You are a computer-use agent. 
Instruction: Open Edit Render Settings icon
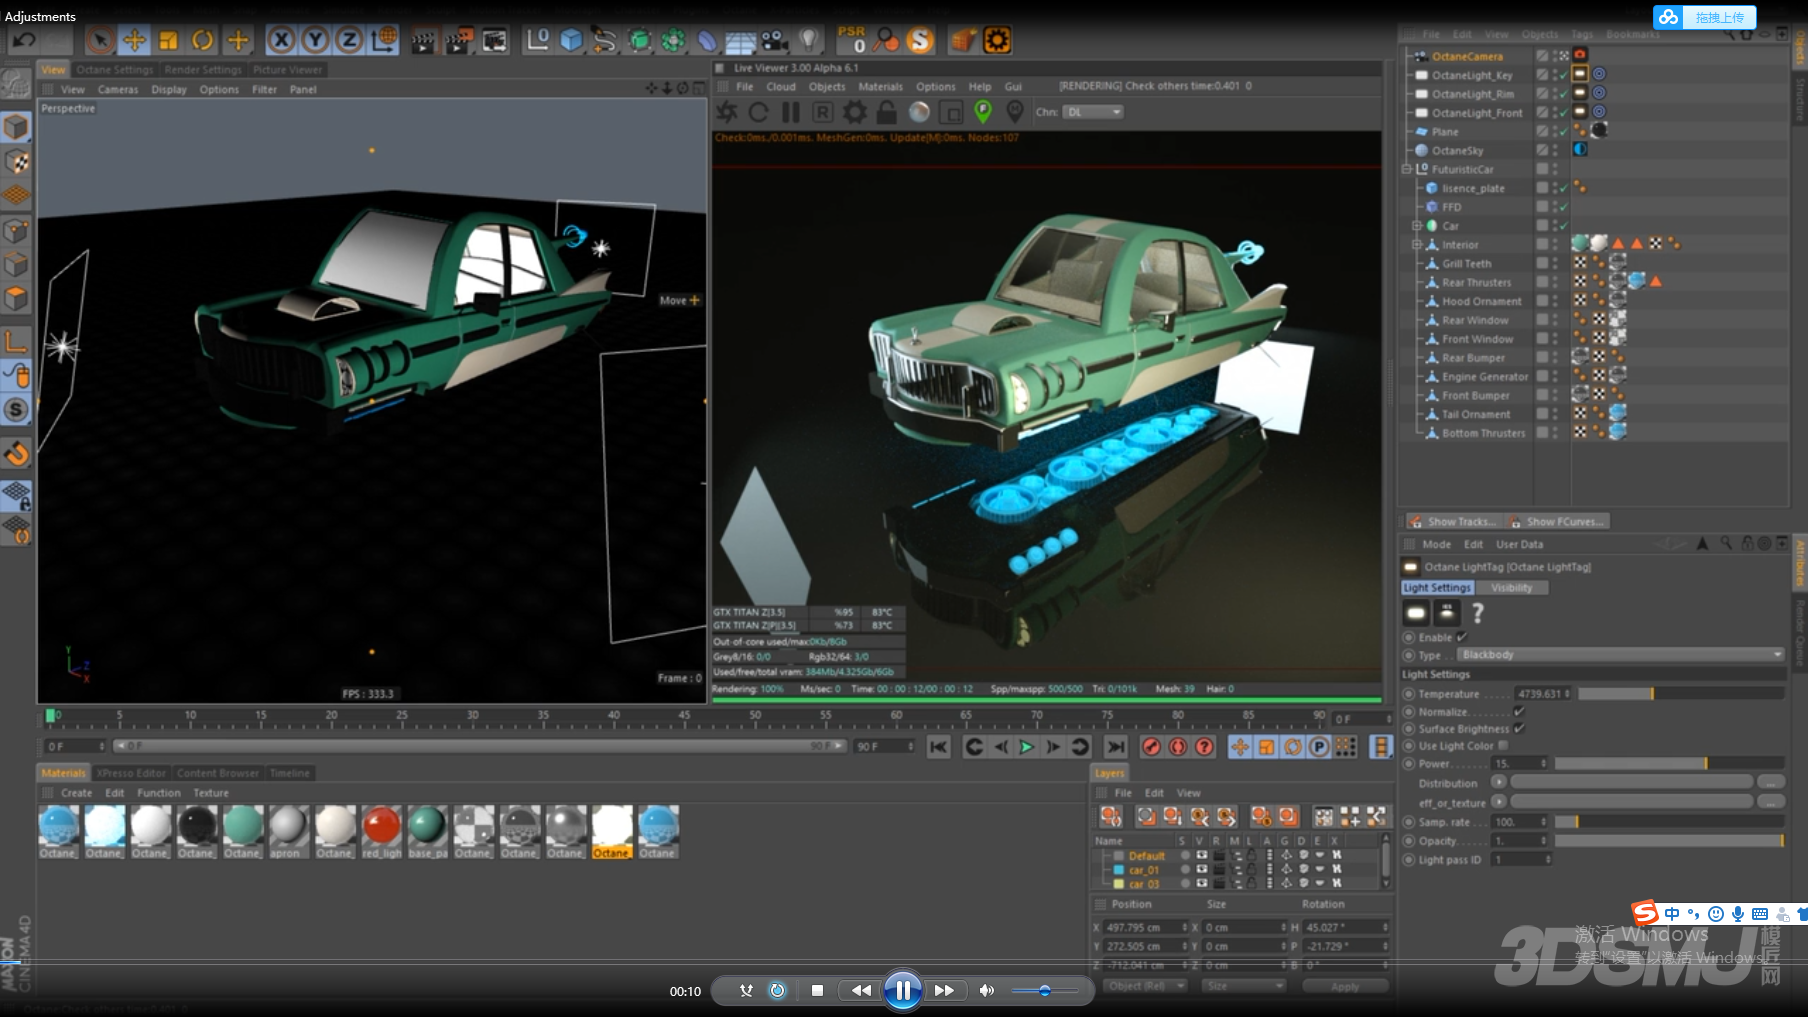tap(494, 40)
